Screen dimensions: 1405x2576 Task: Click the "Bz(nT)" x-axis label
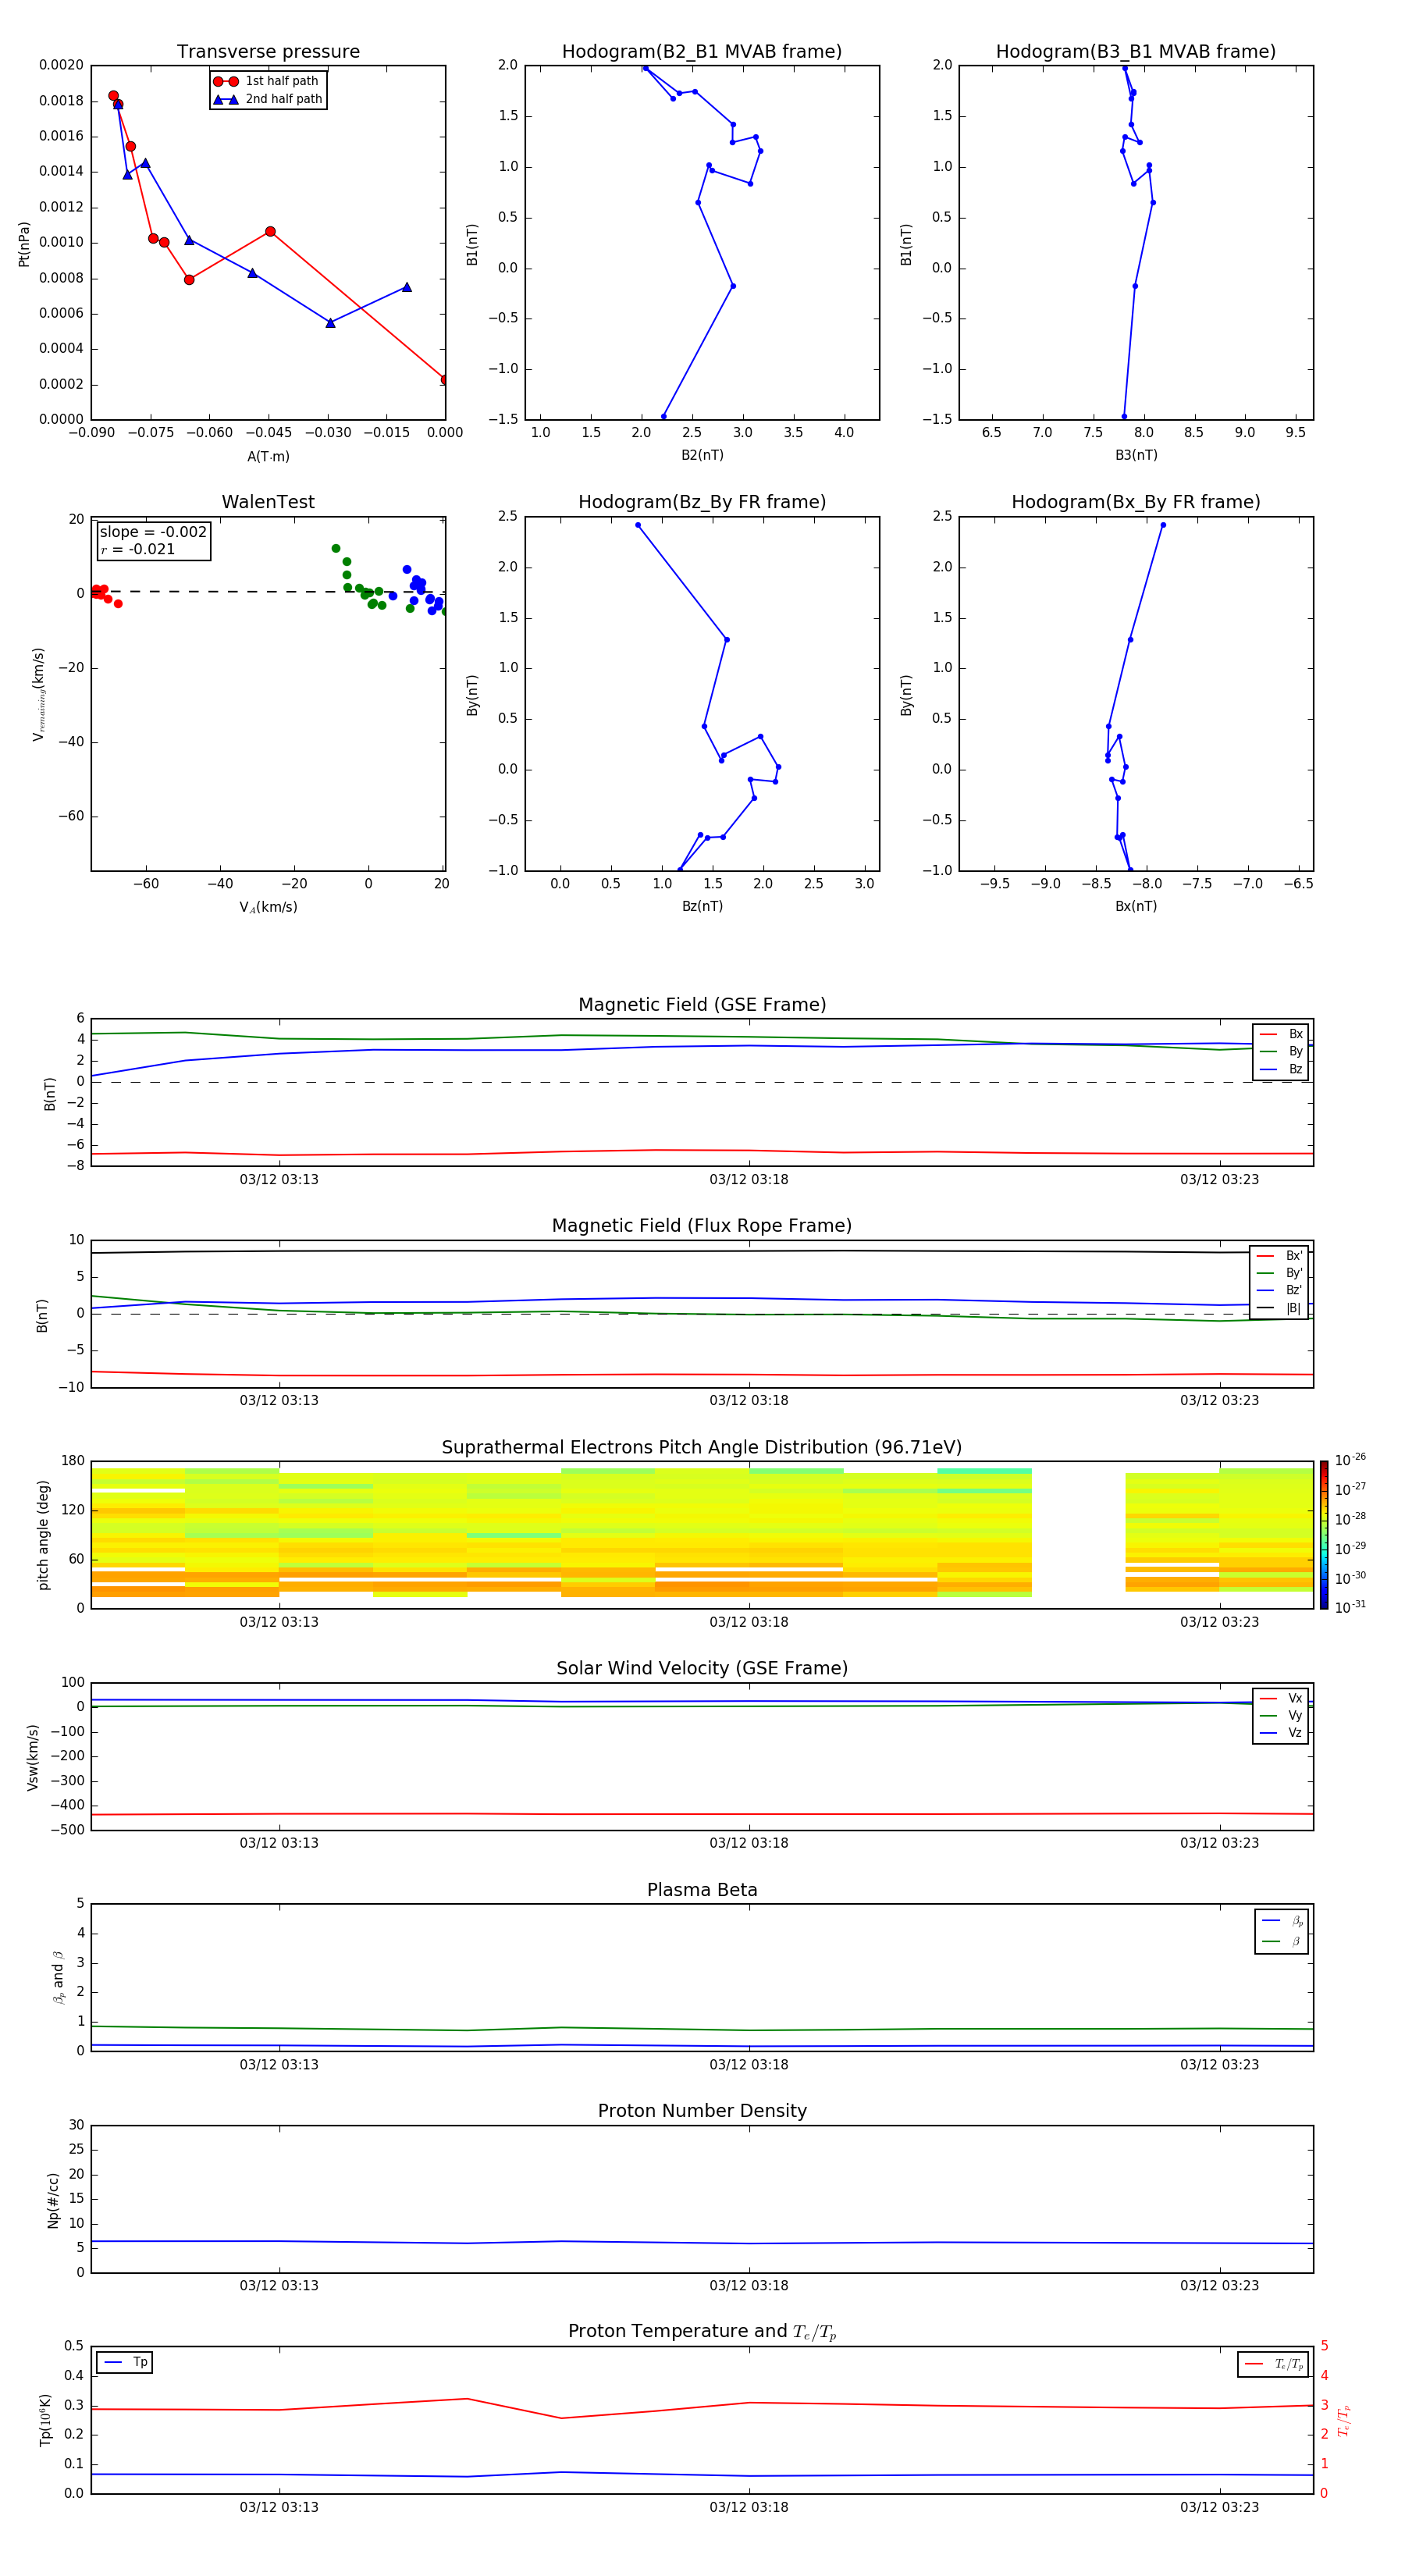(702, 906)
